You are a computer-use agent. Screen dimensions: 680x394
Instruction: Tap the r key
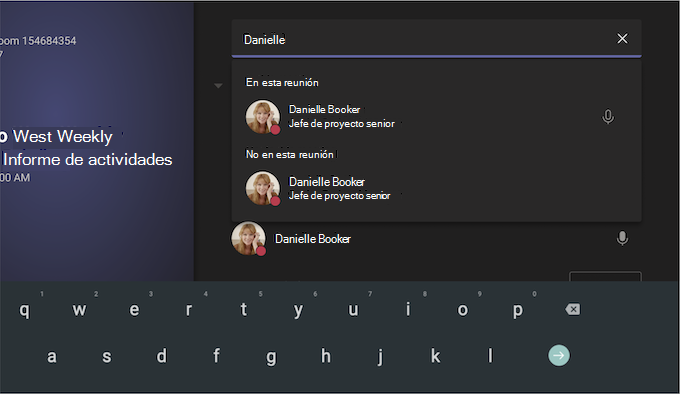189,310
